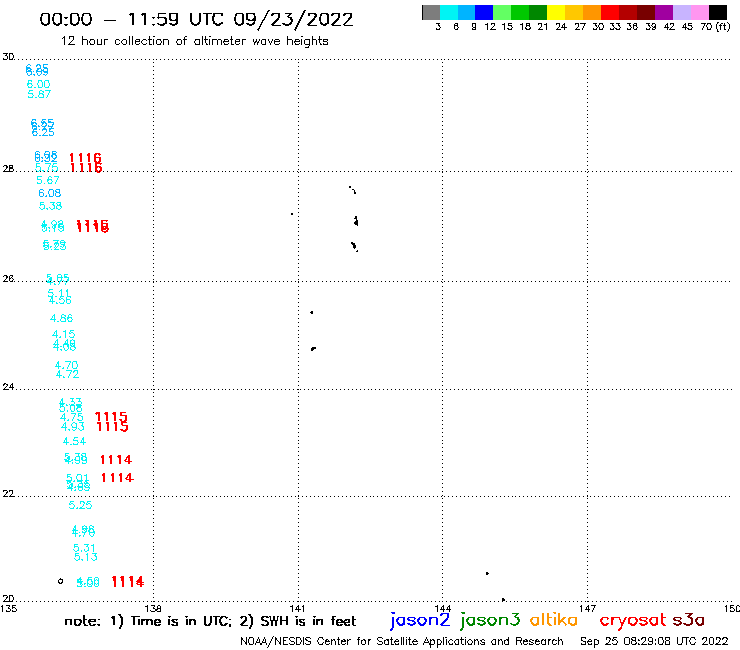Click the latitude 30 axis label
Viewport: 740px width, 650px height.
click(x=8, y=57)
